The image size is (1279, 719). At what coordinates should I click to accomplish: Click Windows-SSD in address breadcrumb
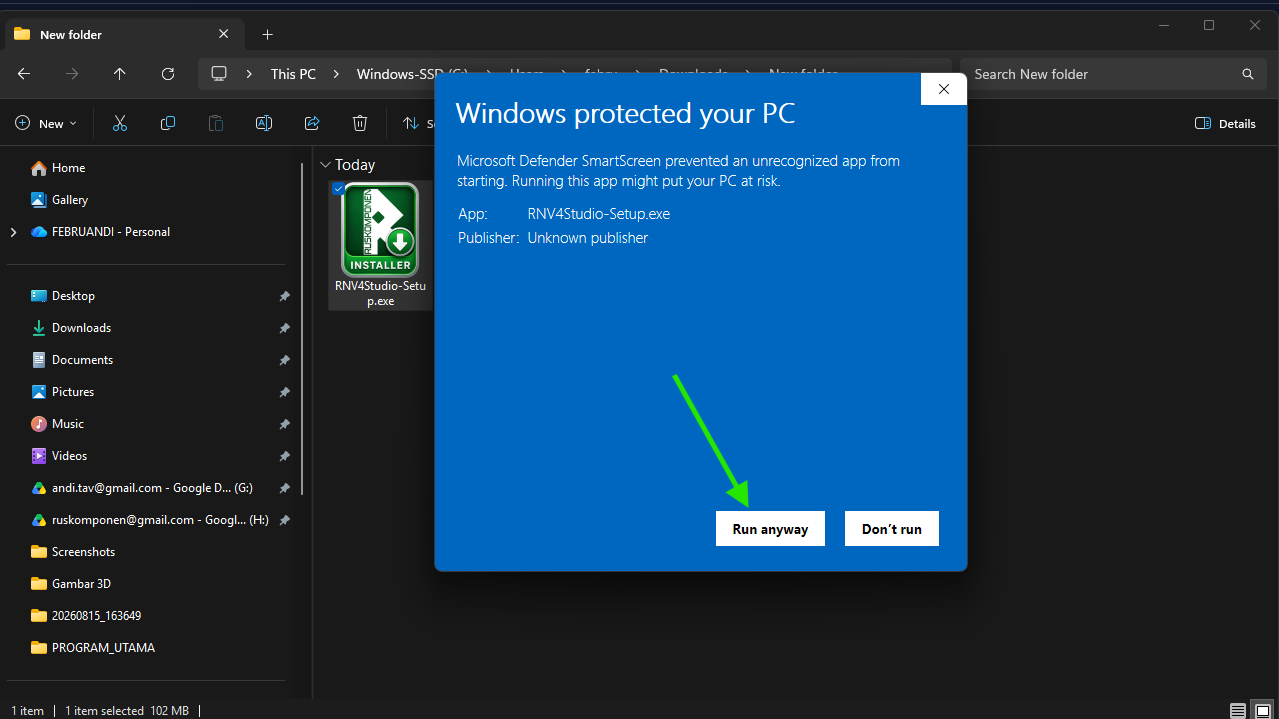click(x=412, y=74)
